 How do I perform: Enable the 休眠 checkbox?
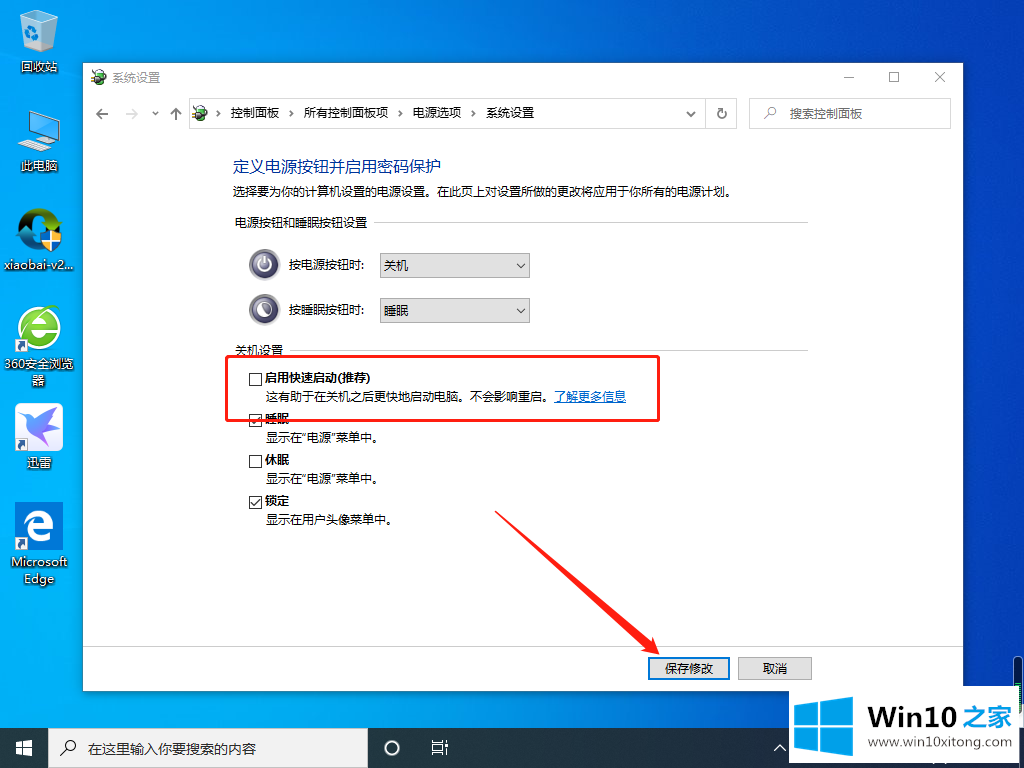pyautogui.click(x=255, y=461)
